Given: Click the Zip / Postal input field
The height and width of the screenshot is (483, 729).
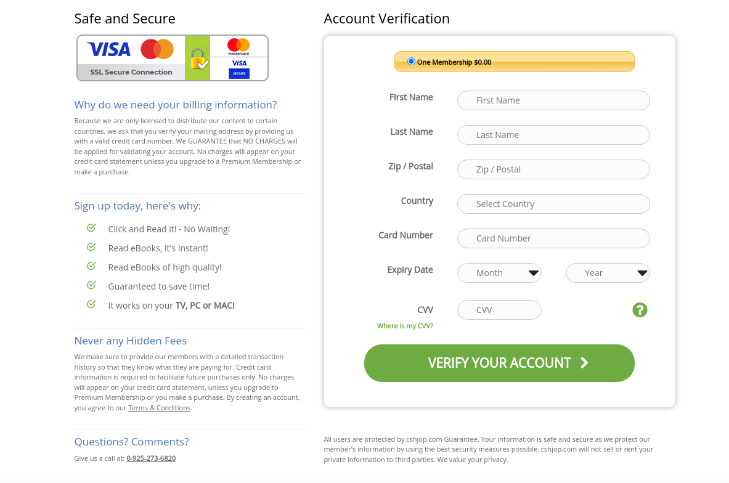Looking at the screenshot, I should (x=553, y=169).
